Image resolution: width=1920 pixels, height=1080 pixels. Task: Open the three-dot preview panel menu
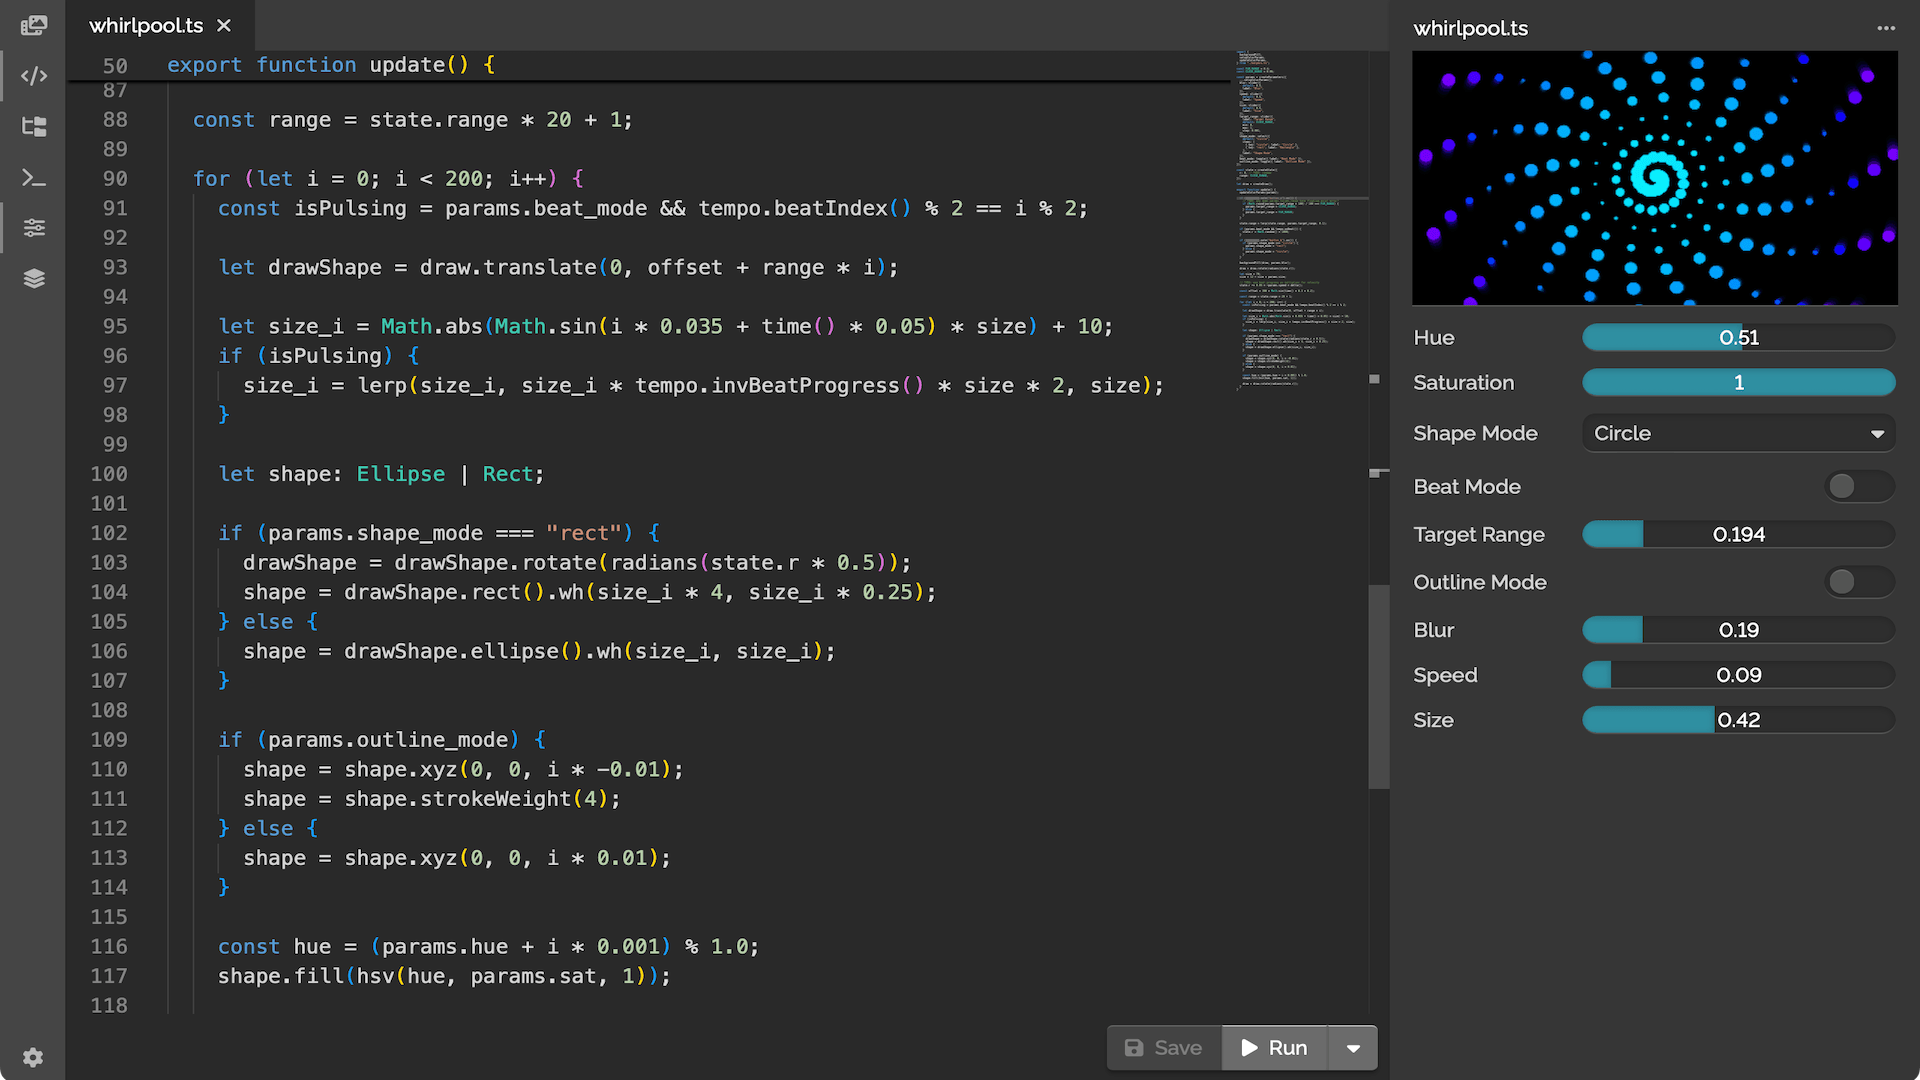click(x=1886, y=28)
